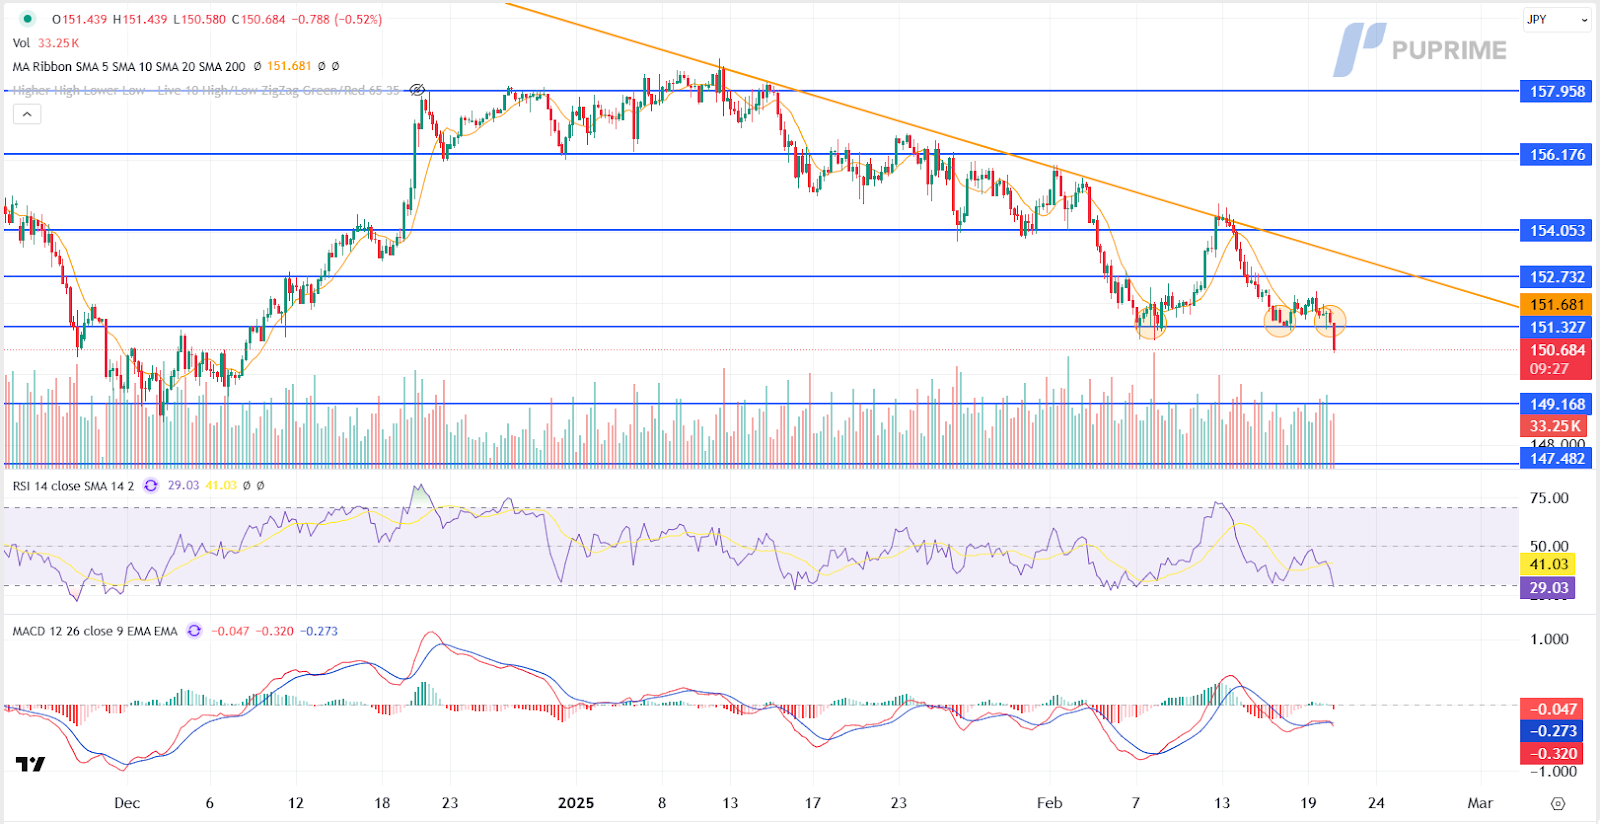The image size is (1600, 824).
Task: Click the 33.25K volume axis label
Action: pos(1555,426)
